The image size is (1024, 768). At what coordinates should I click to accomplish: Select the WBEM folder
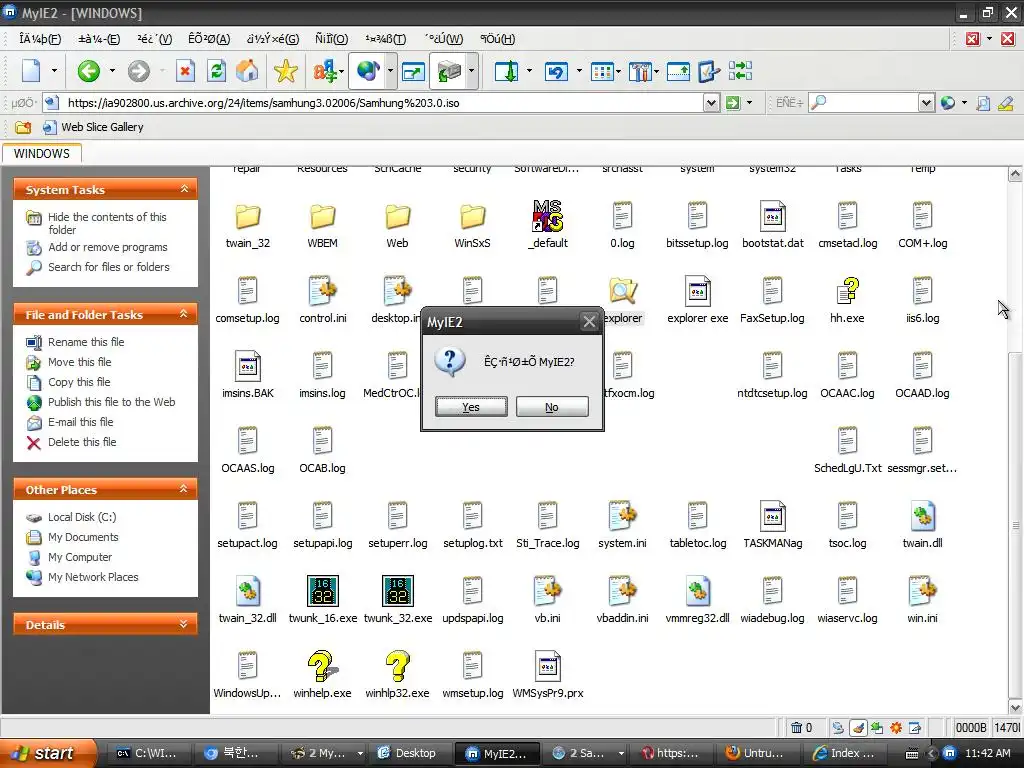(323, 216)
